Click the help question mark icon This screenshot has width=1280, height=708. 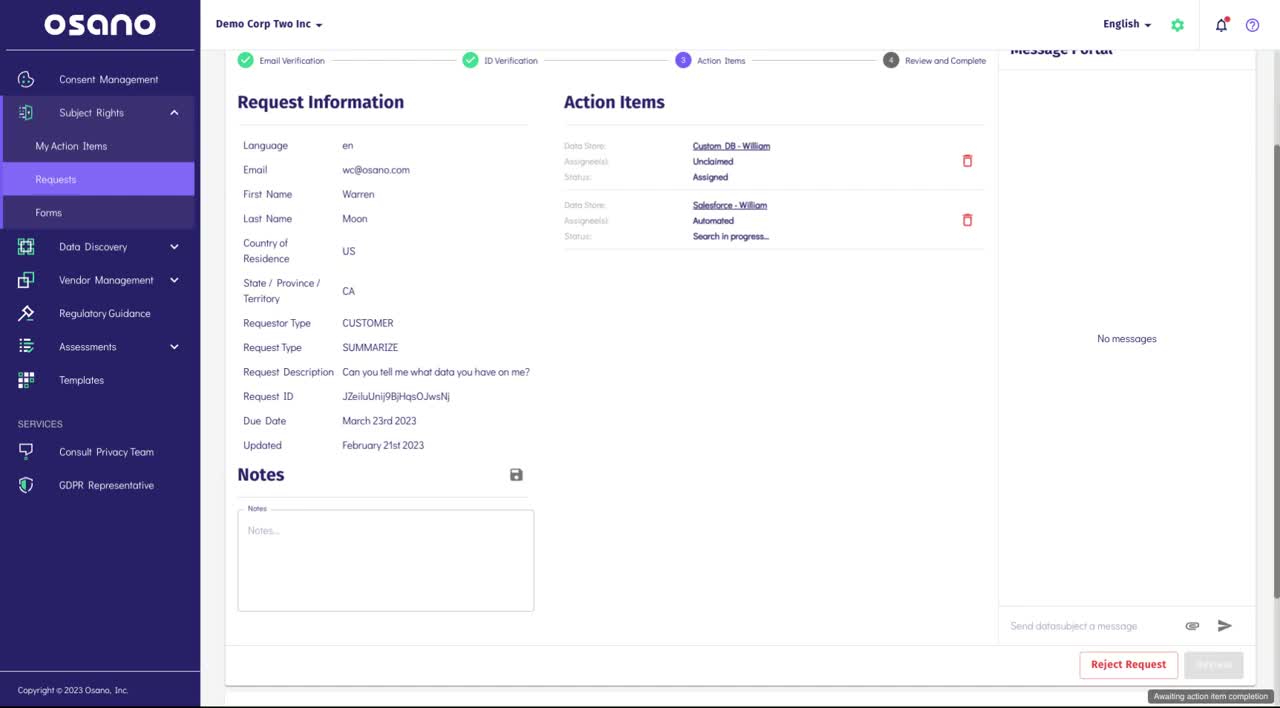pyautogui.click(x=1252, y=25)
